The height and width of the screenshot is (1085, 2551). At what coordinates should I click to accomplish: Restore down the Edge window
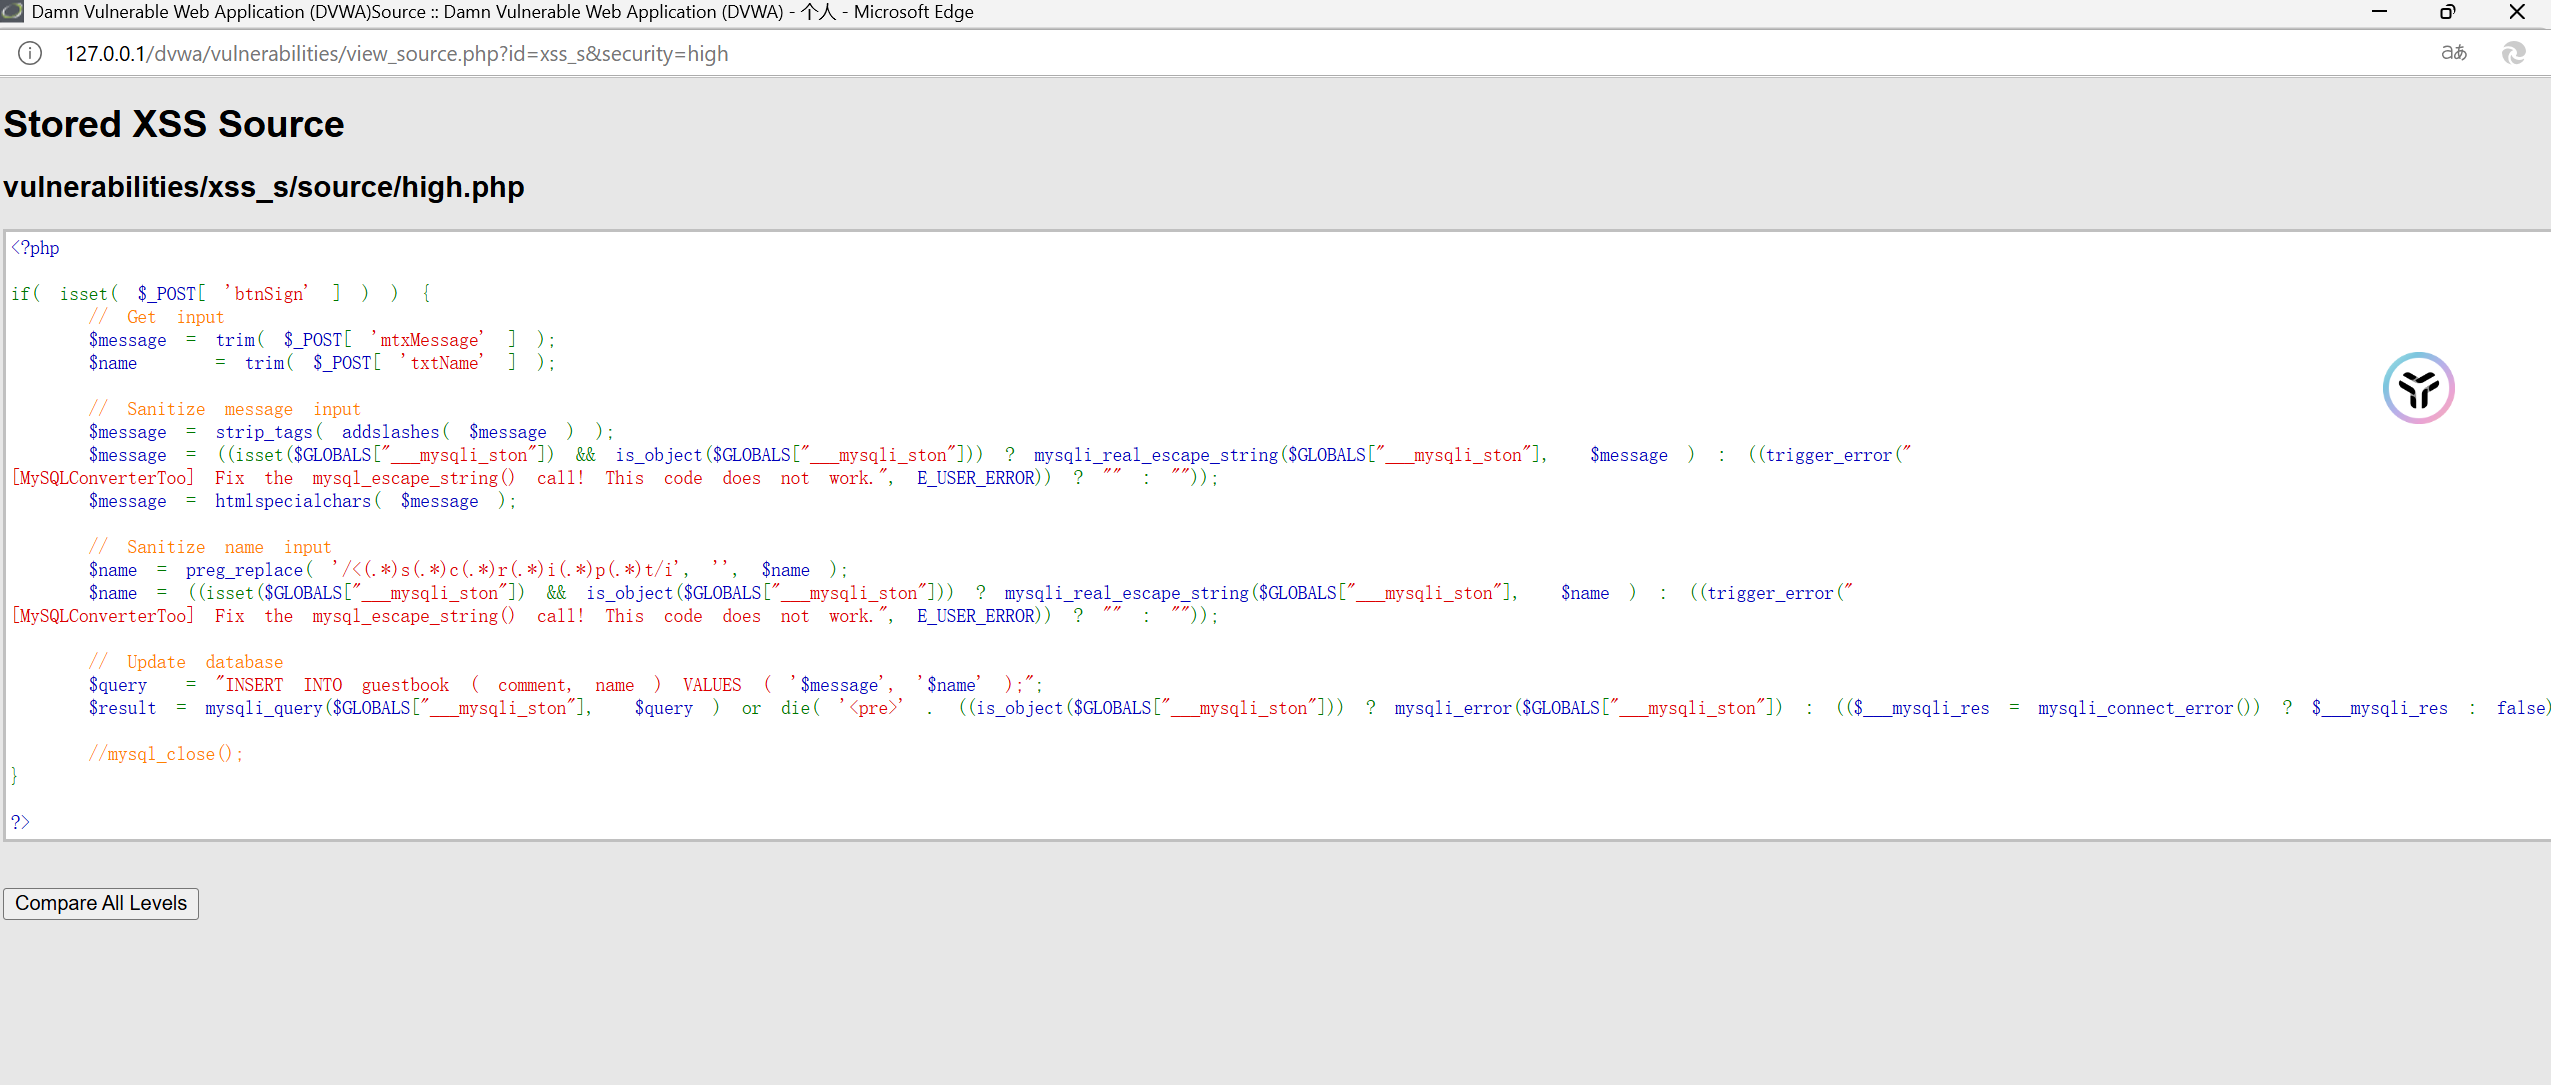2447,12
